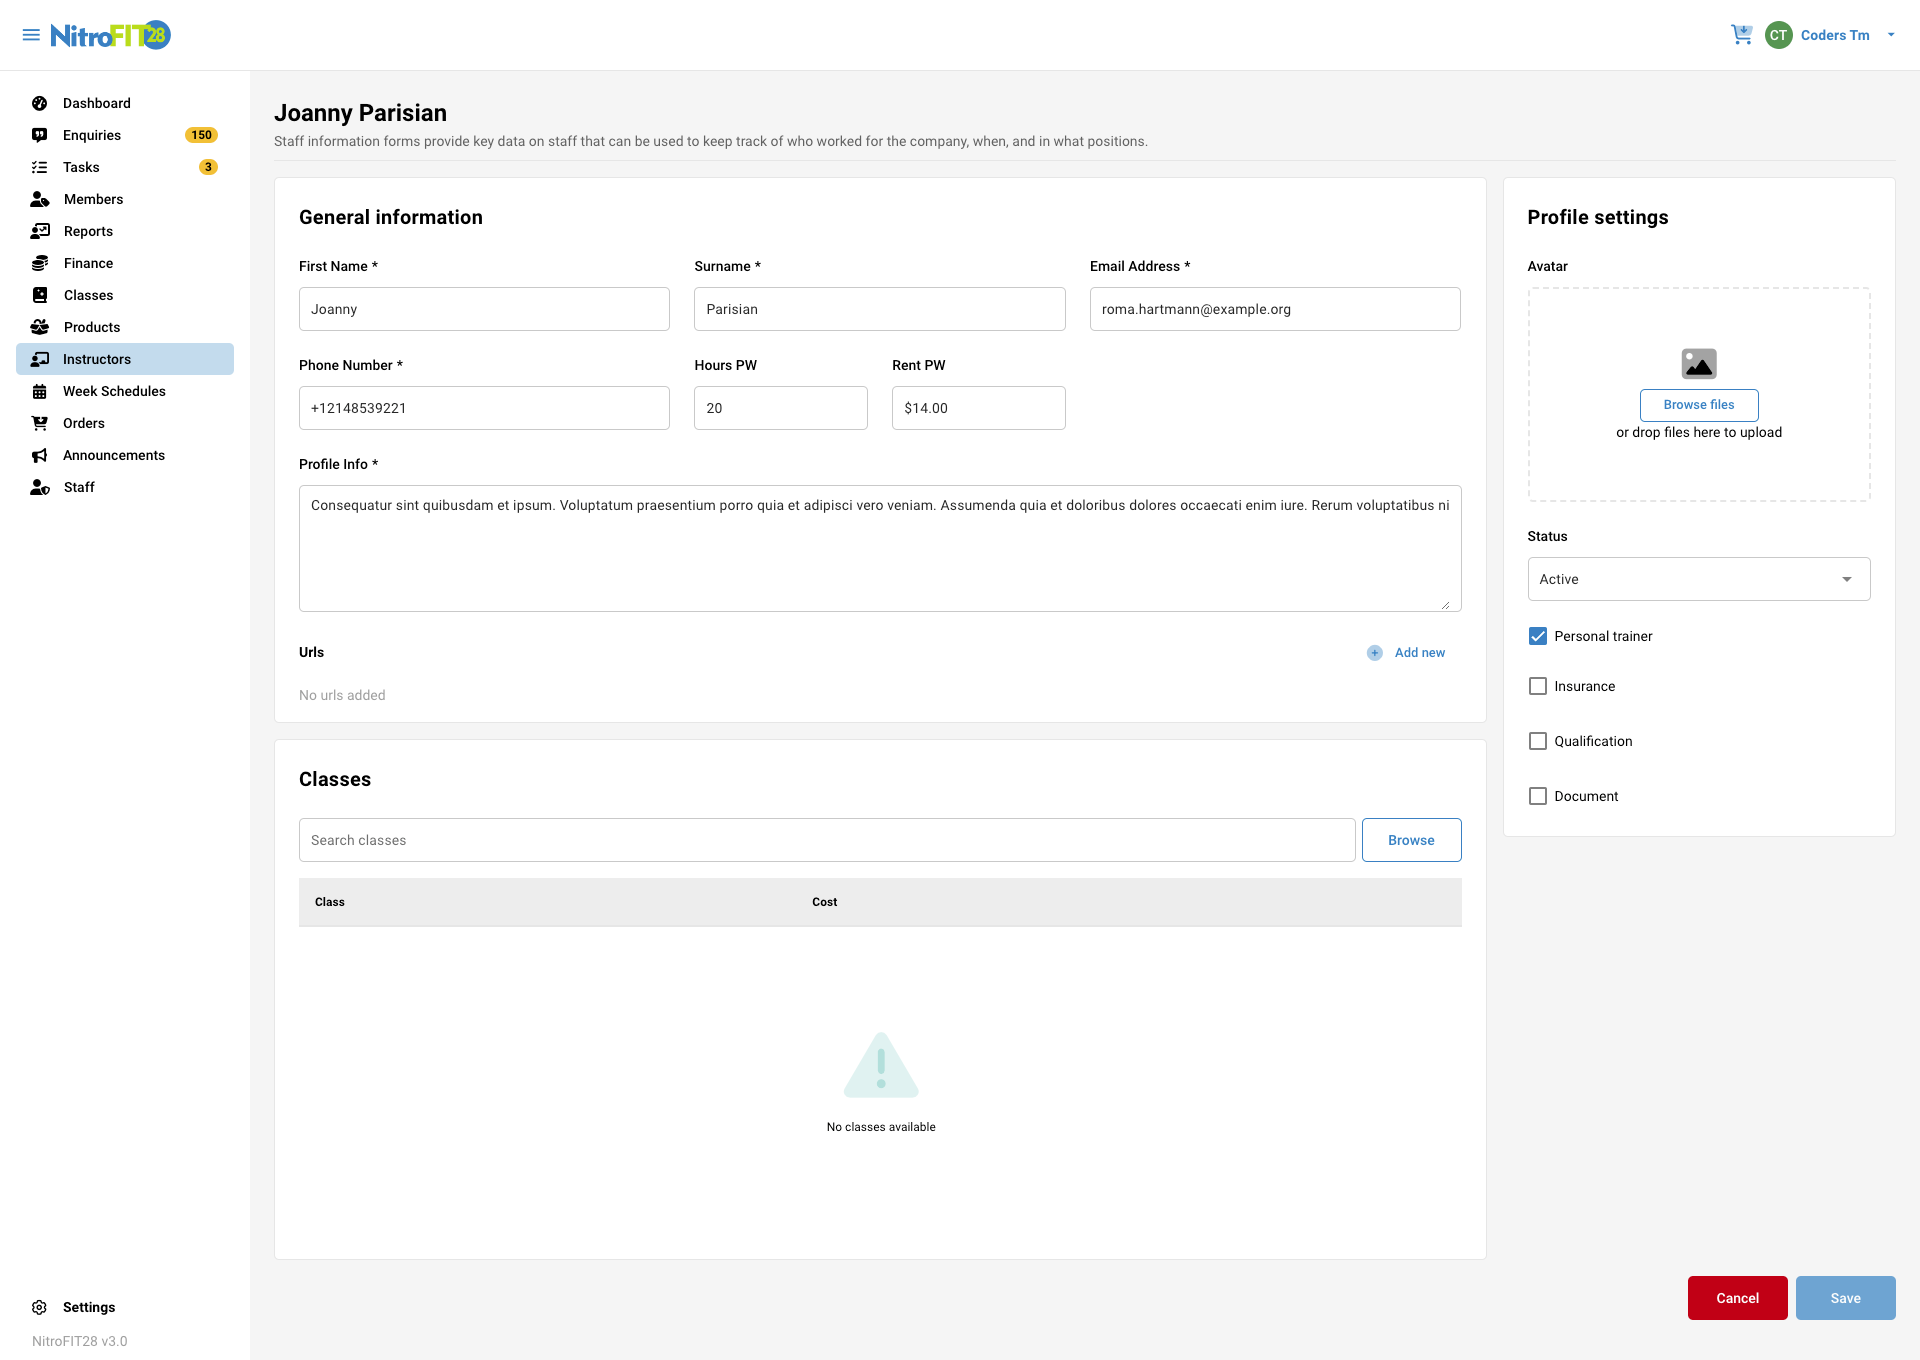
Task: Click Browse files button for avatar
Action: coord(1698,405)
